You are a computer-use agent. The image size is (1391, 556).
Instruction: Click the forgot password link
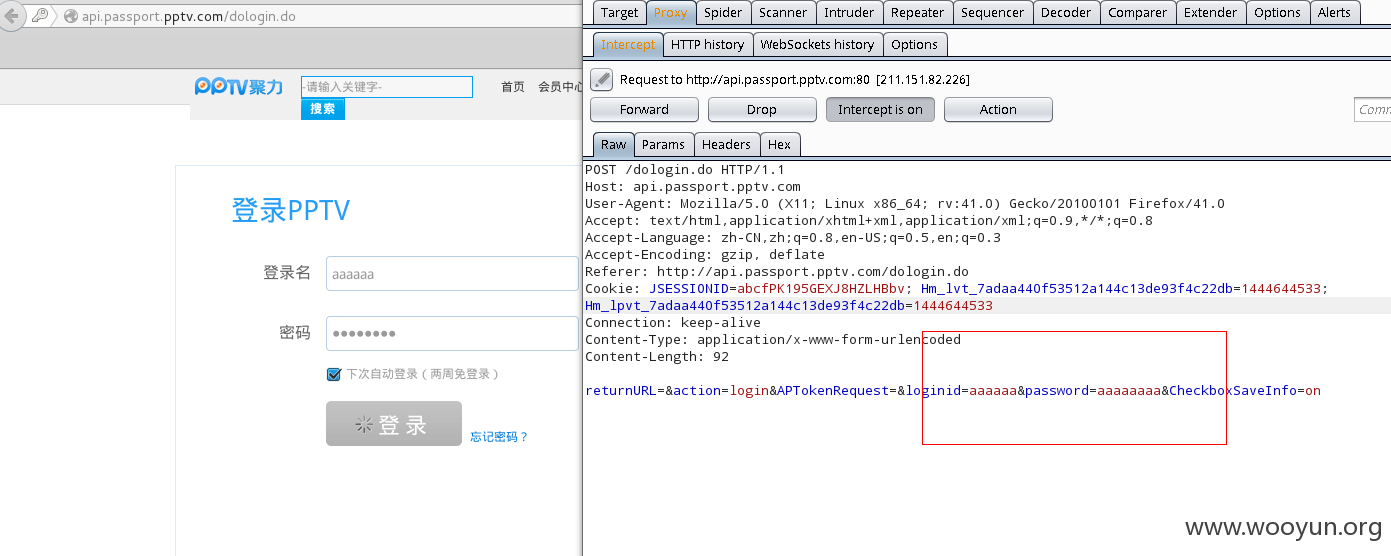click(x=499, y=437)
